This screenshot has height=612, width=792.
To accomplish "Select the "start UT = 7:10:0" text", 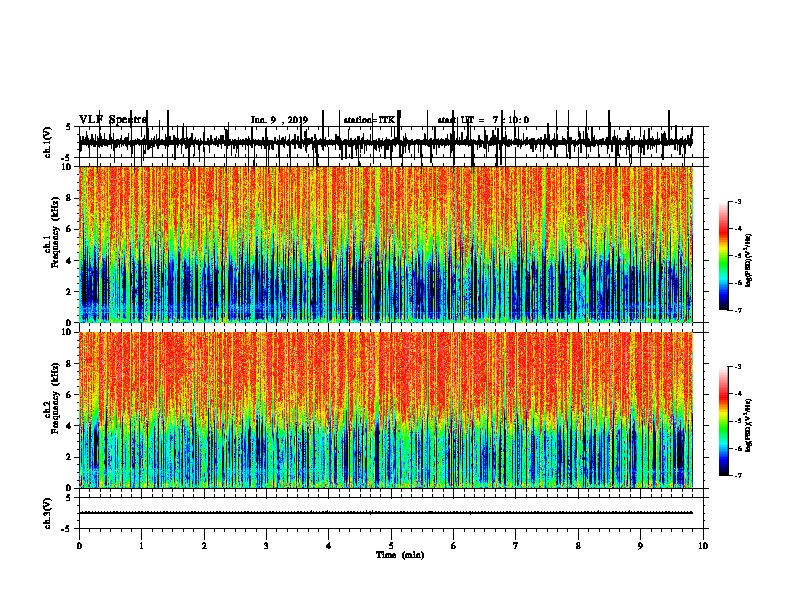I will [x=483, y=120].
